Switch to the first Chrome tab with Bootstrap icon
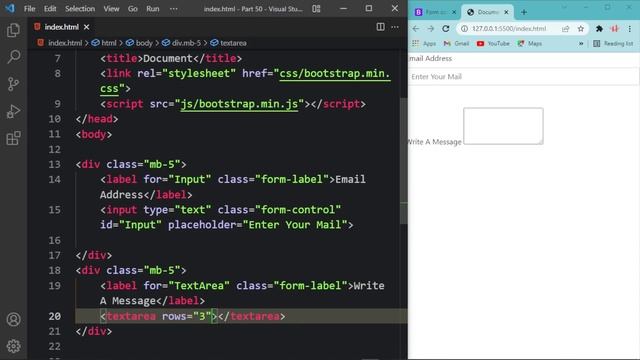This screenshot has width=640, height=360. (x=436, y=12)
